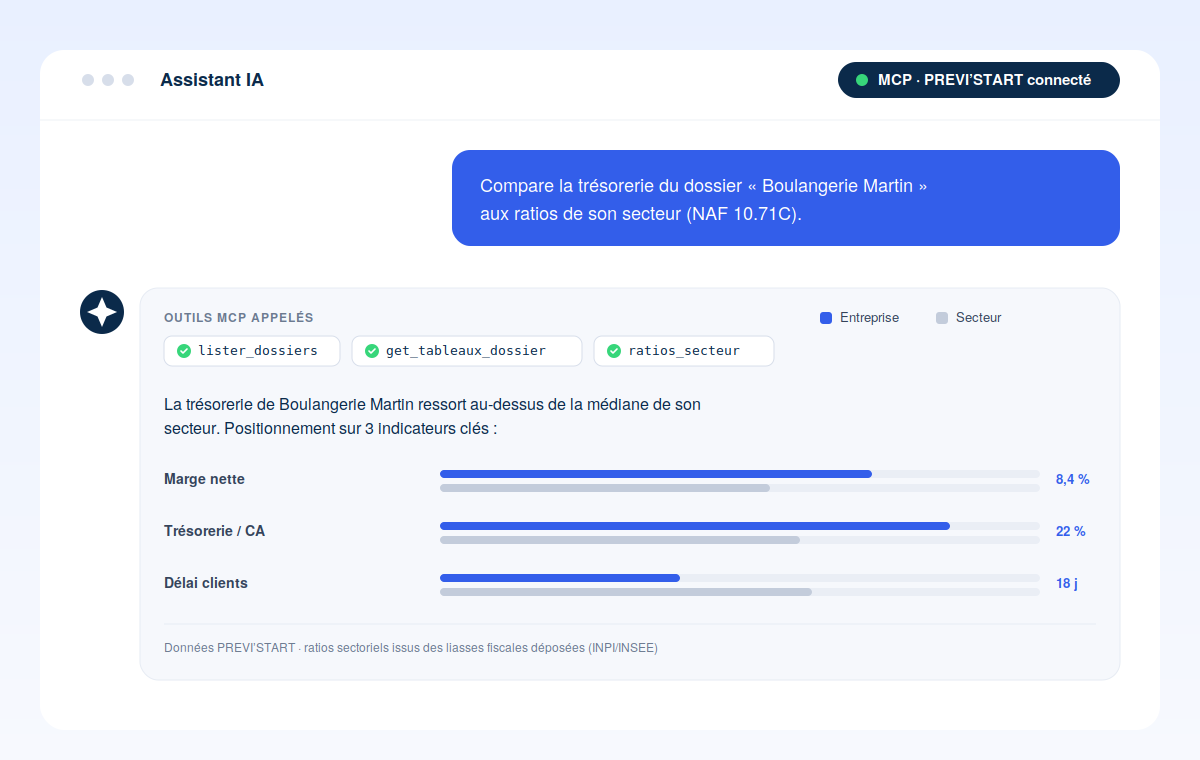
Task: Click the gray Secteur legend swatch
Action: click(942, 318)
